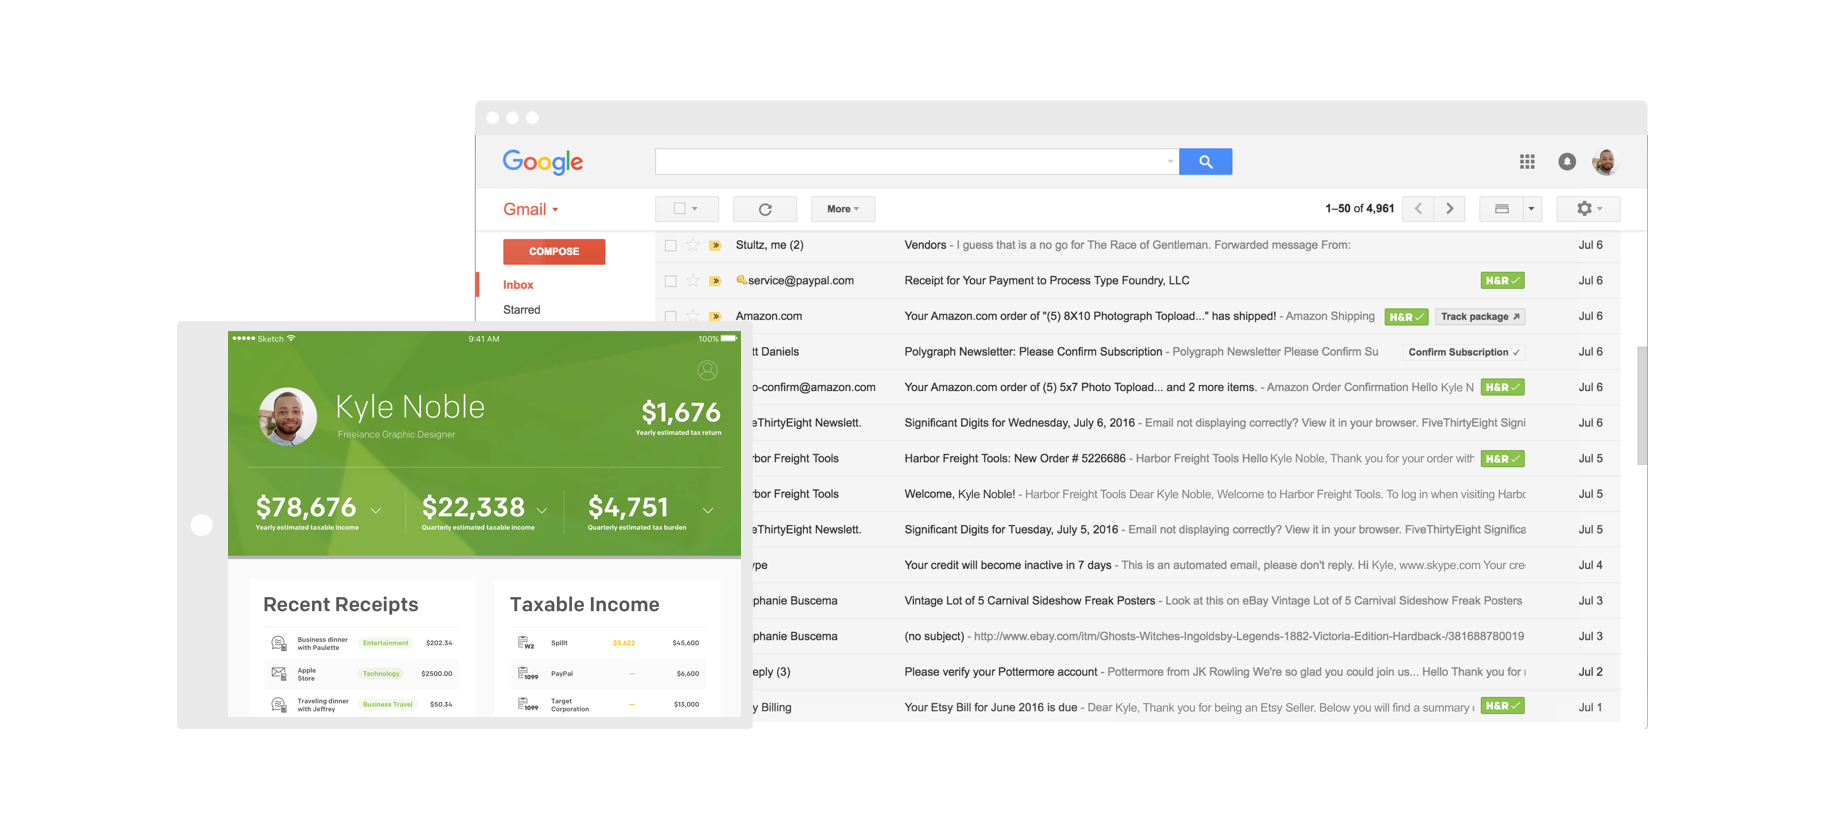Open the account avatar in Gmail header
The image size is (1825, 829).
pos(1605,162)
